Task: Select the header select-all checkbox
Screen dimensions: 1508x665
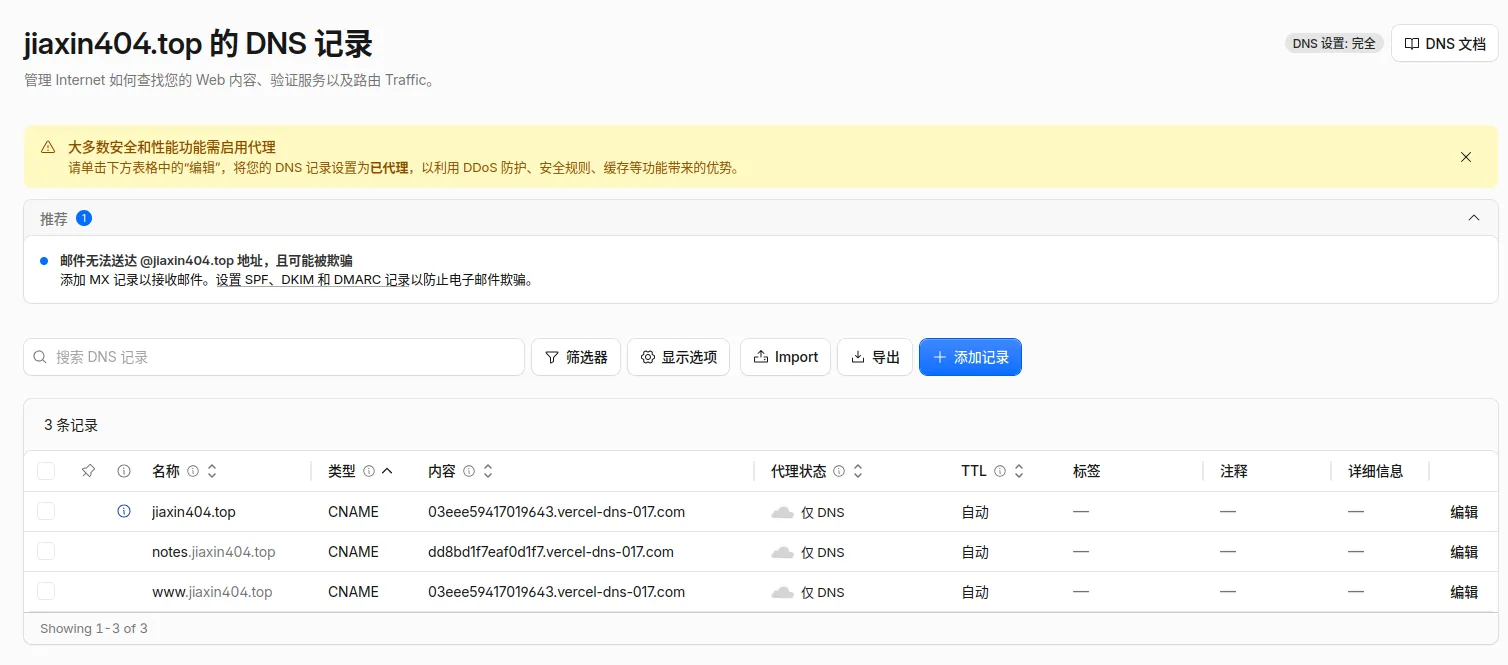Action: pyautogui.click(x=46, y=471)
